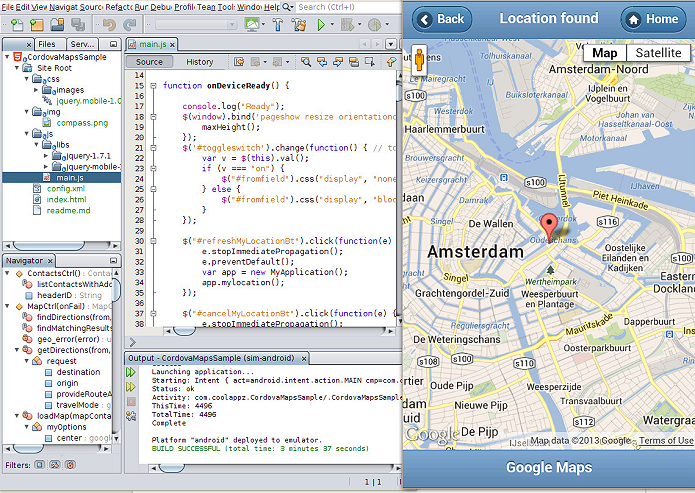Select config.xml in the project tree
The width and height of the screenshot is (695, 493).
[66, 188]
